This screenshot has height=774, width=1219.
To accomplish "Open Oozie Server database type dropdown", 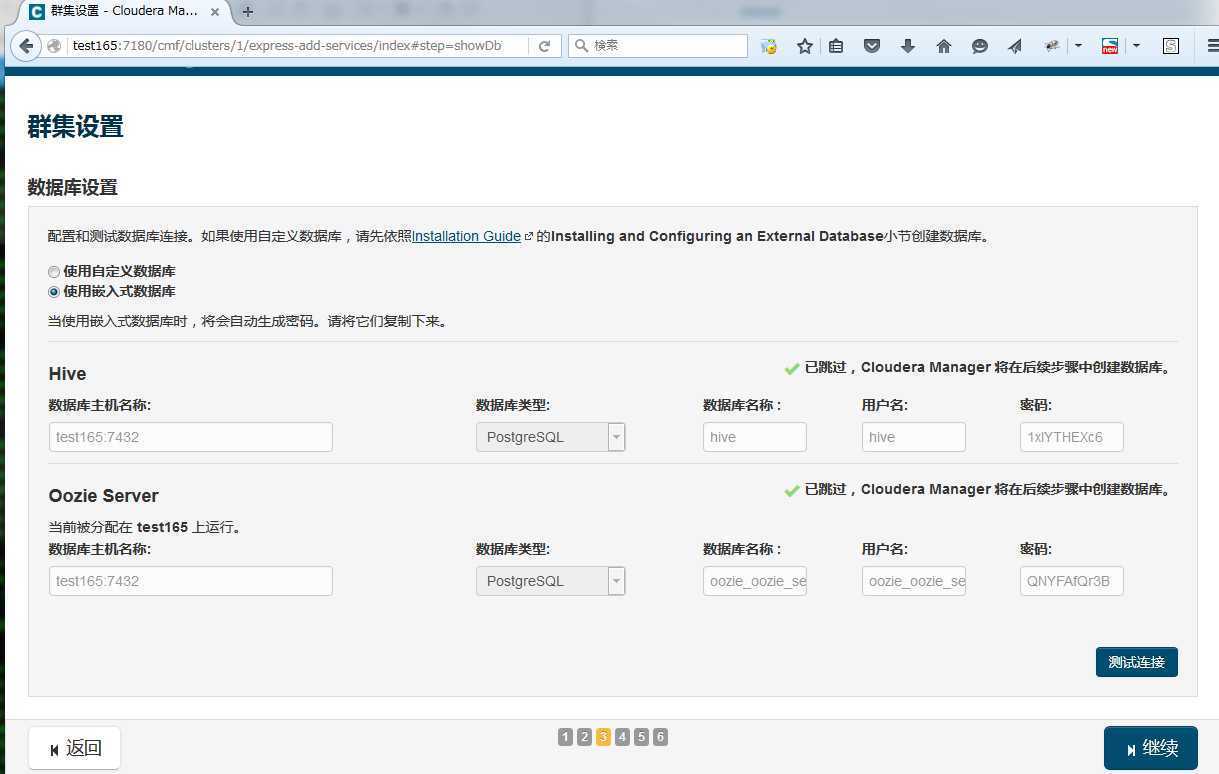I will pyautogui.click(x=550, y=581).
